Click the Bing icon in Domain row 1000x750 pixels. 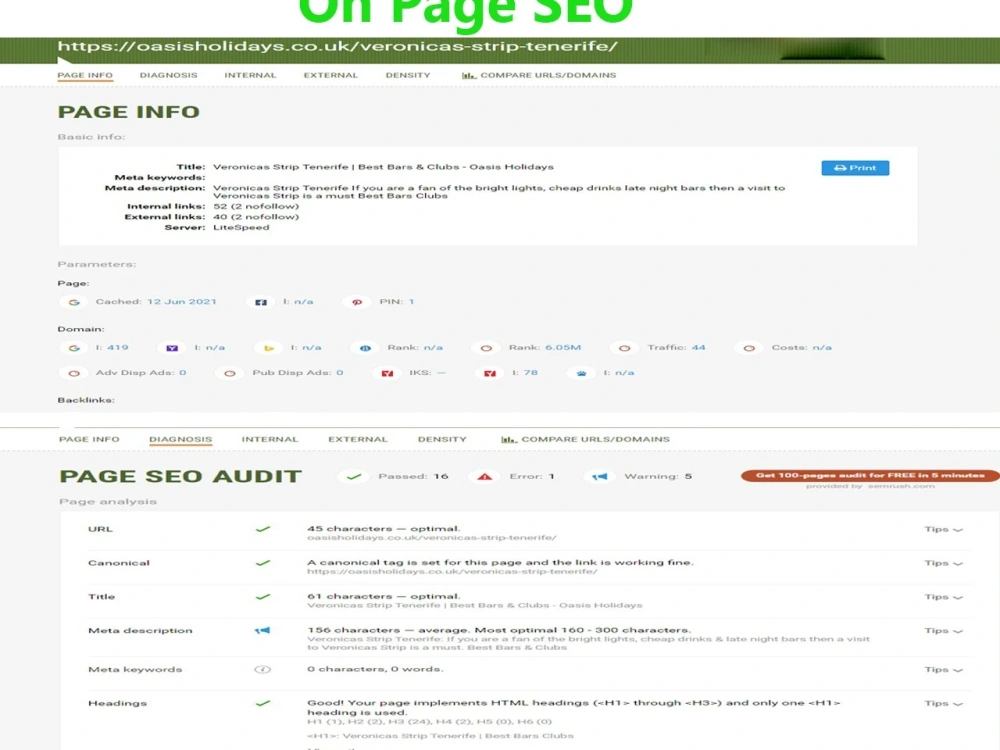click(268, 348)
